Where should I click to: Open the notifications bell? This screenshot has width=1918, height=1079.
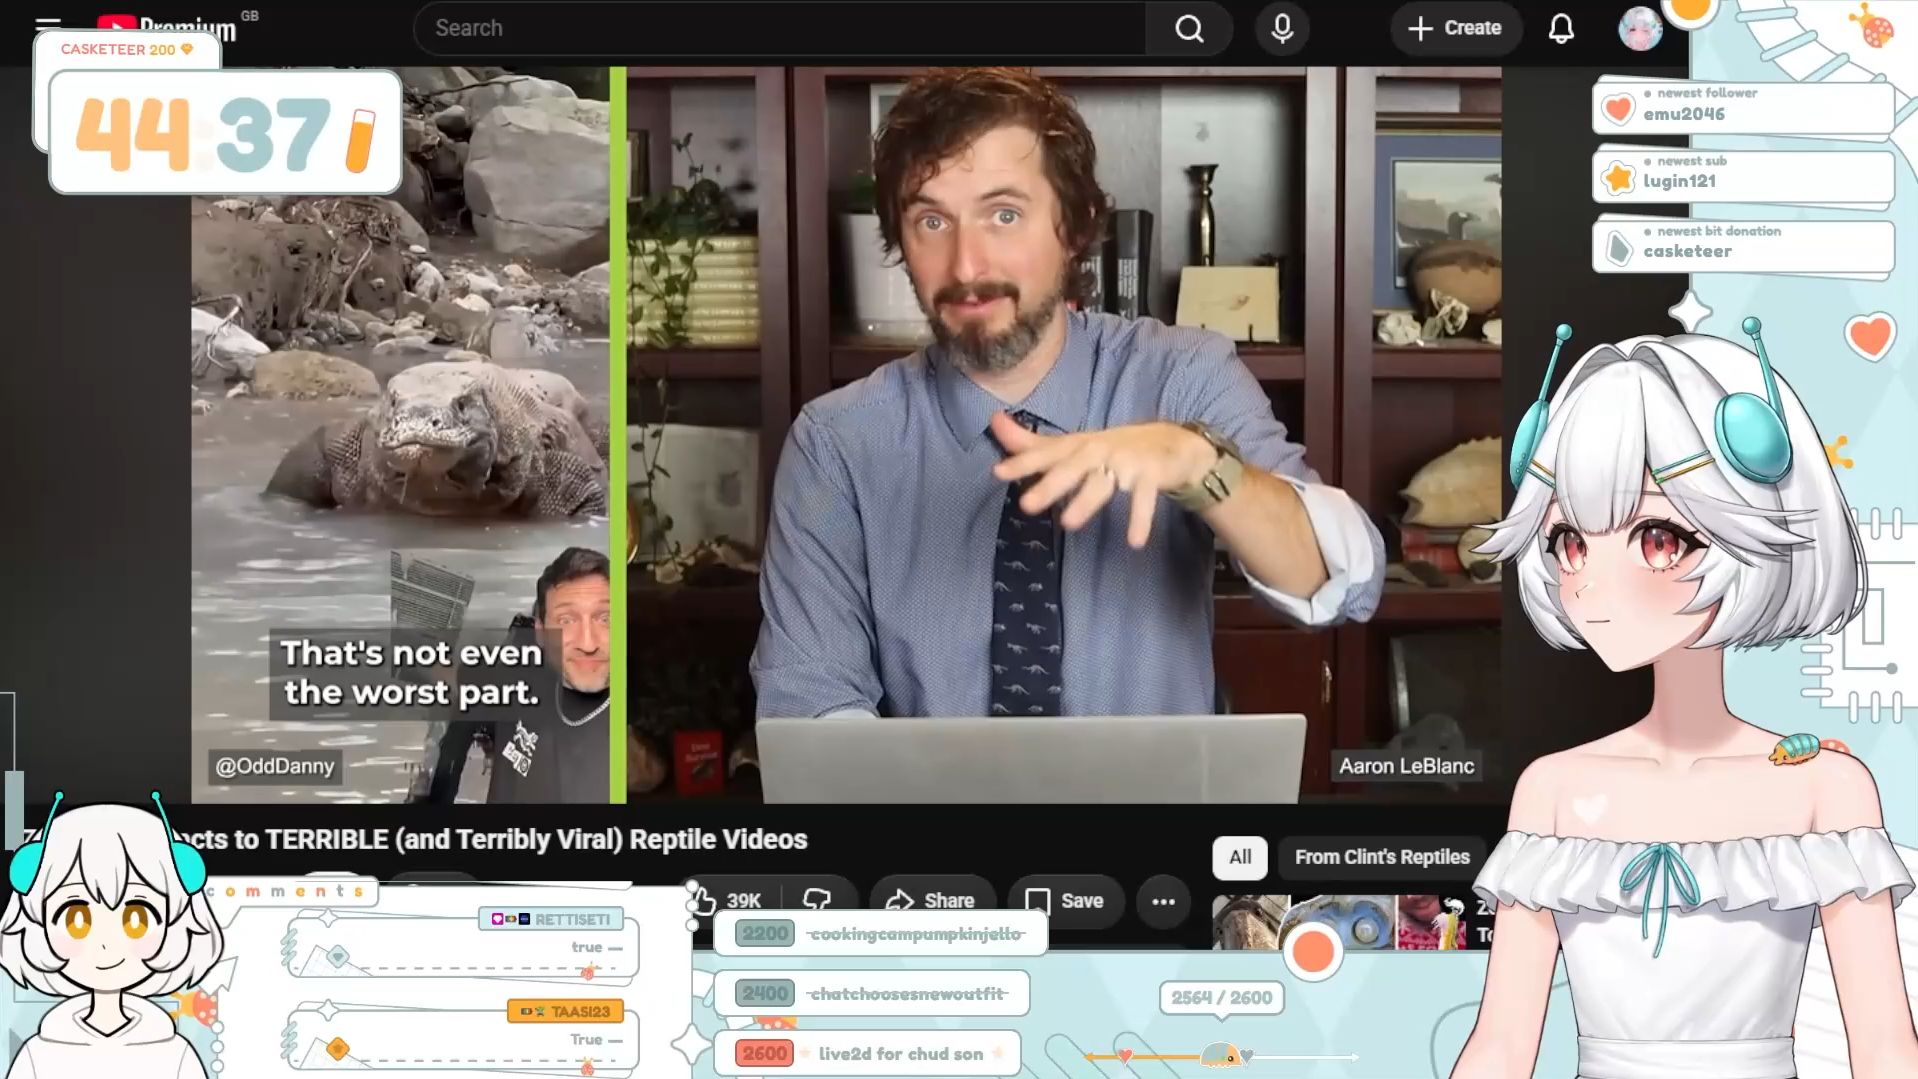[1561, 28]
